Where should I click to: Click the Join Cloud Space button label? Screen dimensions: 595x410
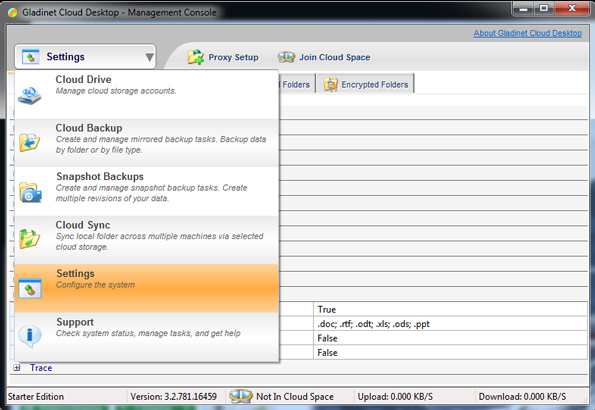click(335, 57)
